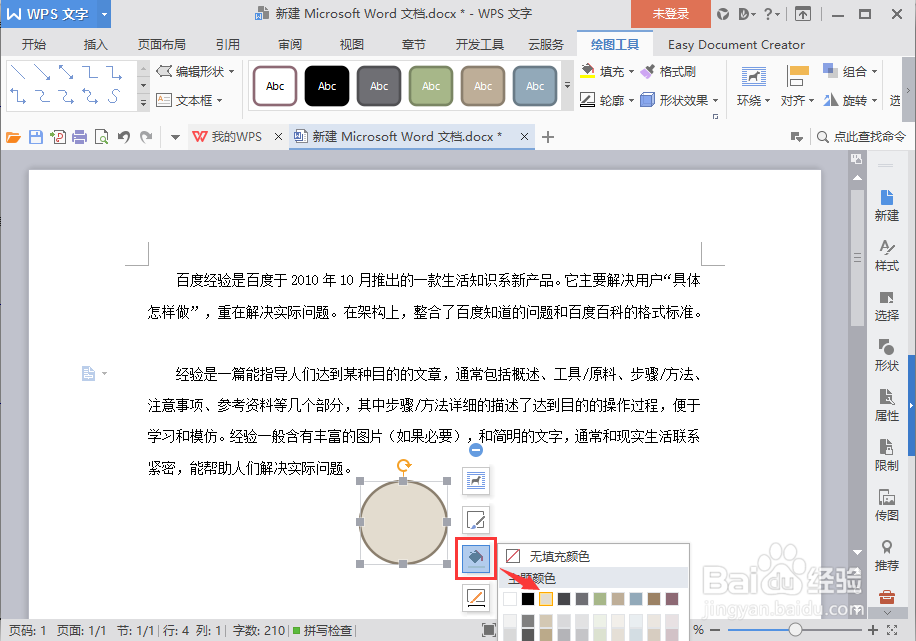
Task: Switch to the 审阅 tab
Action: (x=290, y=44)
